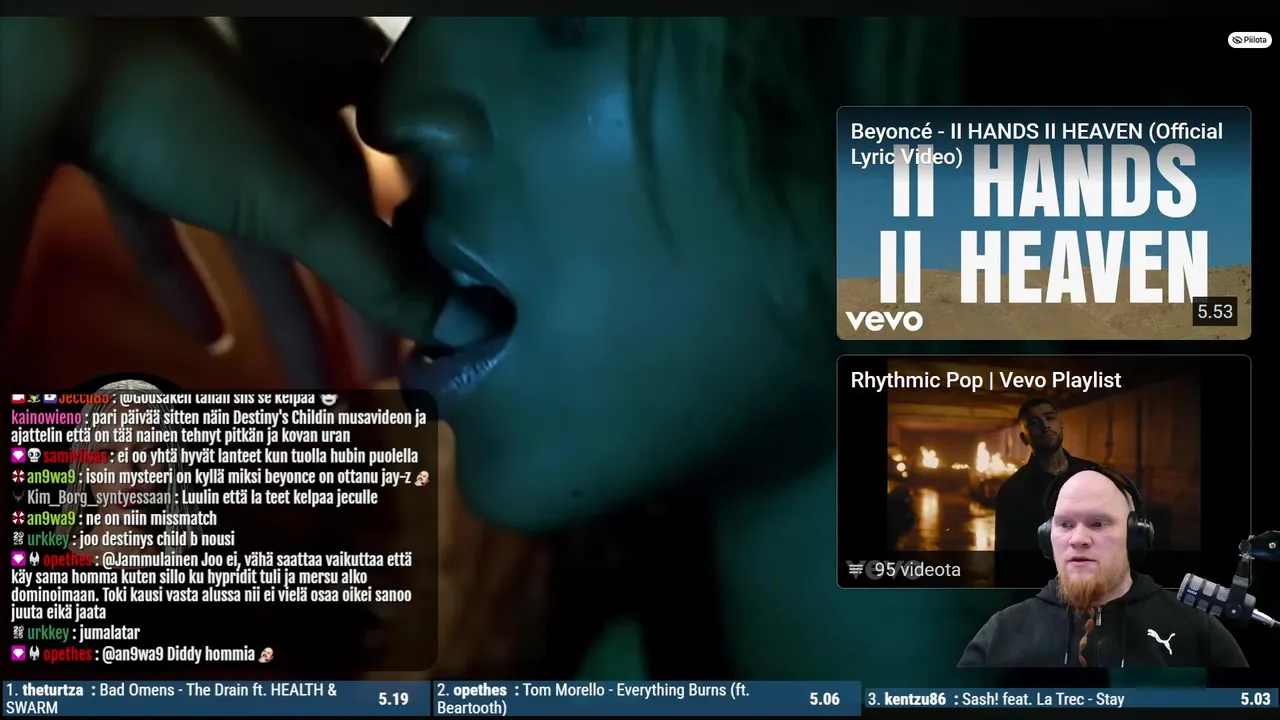Image resolution: width=1280 pixels, height=720 pixels.
Task: Click the kainowieno username in chat
Action: click(x=47, y=417)
